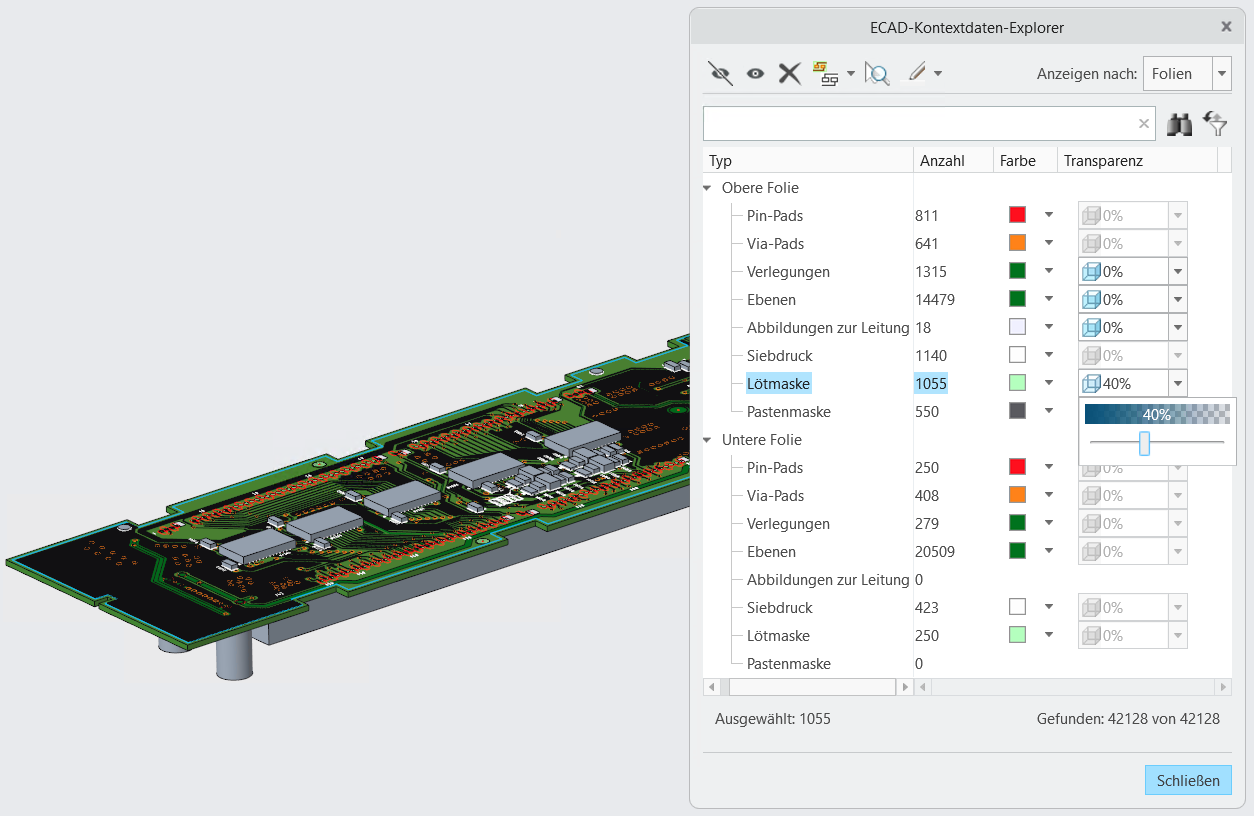
Task: Open dropdown arrow beside layer structure icon
Action: [850, 73]
